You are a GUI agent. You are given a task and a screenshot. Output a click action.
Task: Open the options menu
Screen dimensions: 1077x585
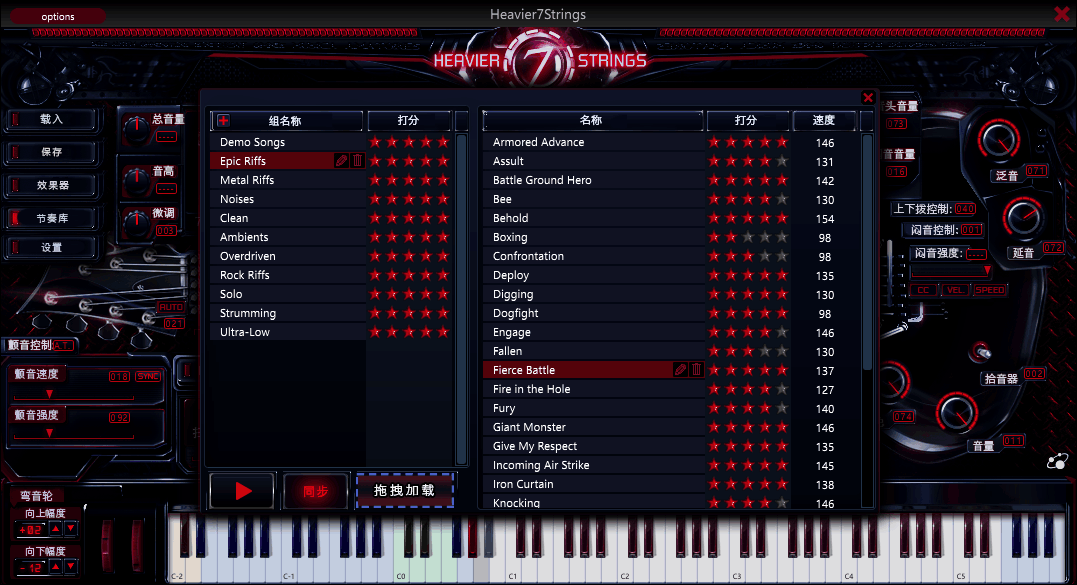coord(58,16)
